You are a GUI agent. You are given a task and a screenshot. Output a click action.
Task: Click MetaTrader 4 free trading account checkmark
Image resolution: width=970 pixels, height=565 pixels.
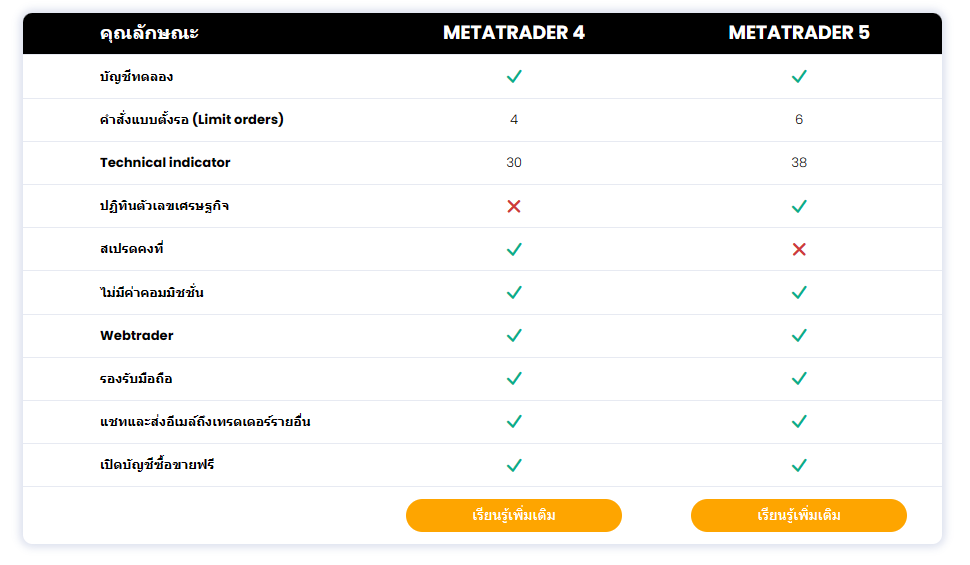(x=514, y=465)
